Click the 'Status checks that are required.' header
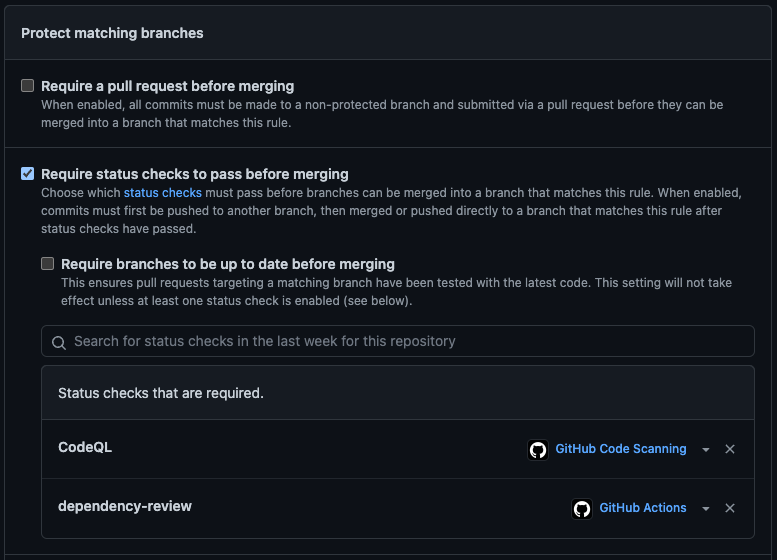Image resolution: width=777 pixels, height=560 pixels. coord(161,393)
